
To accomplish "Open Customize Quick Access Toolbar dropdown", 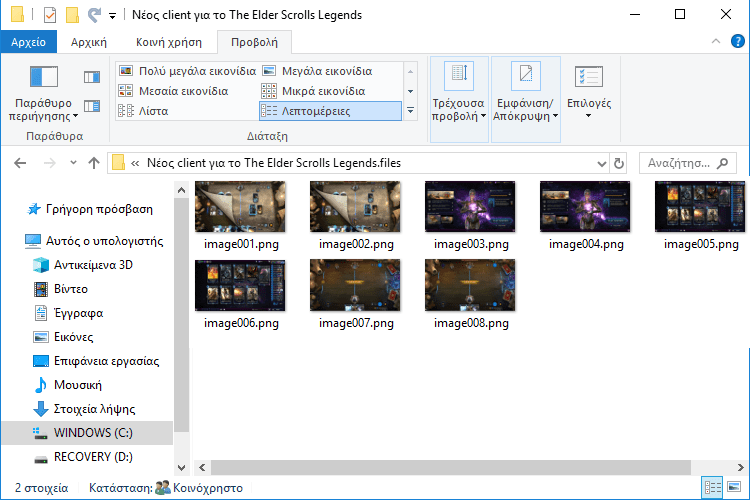I will coord(112,16).
